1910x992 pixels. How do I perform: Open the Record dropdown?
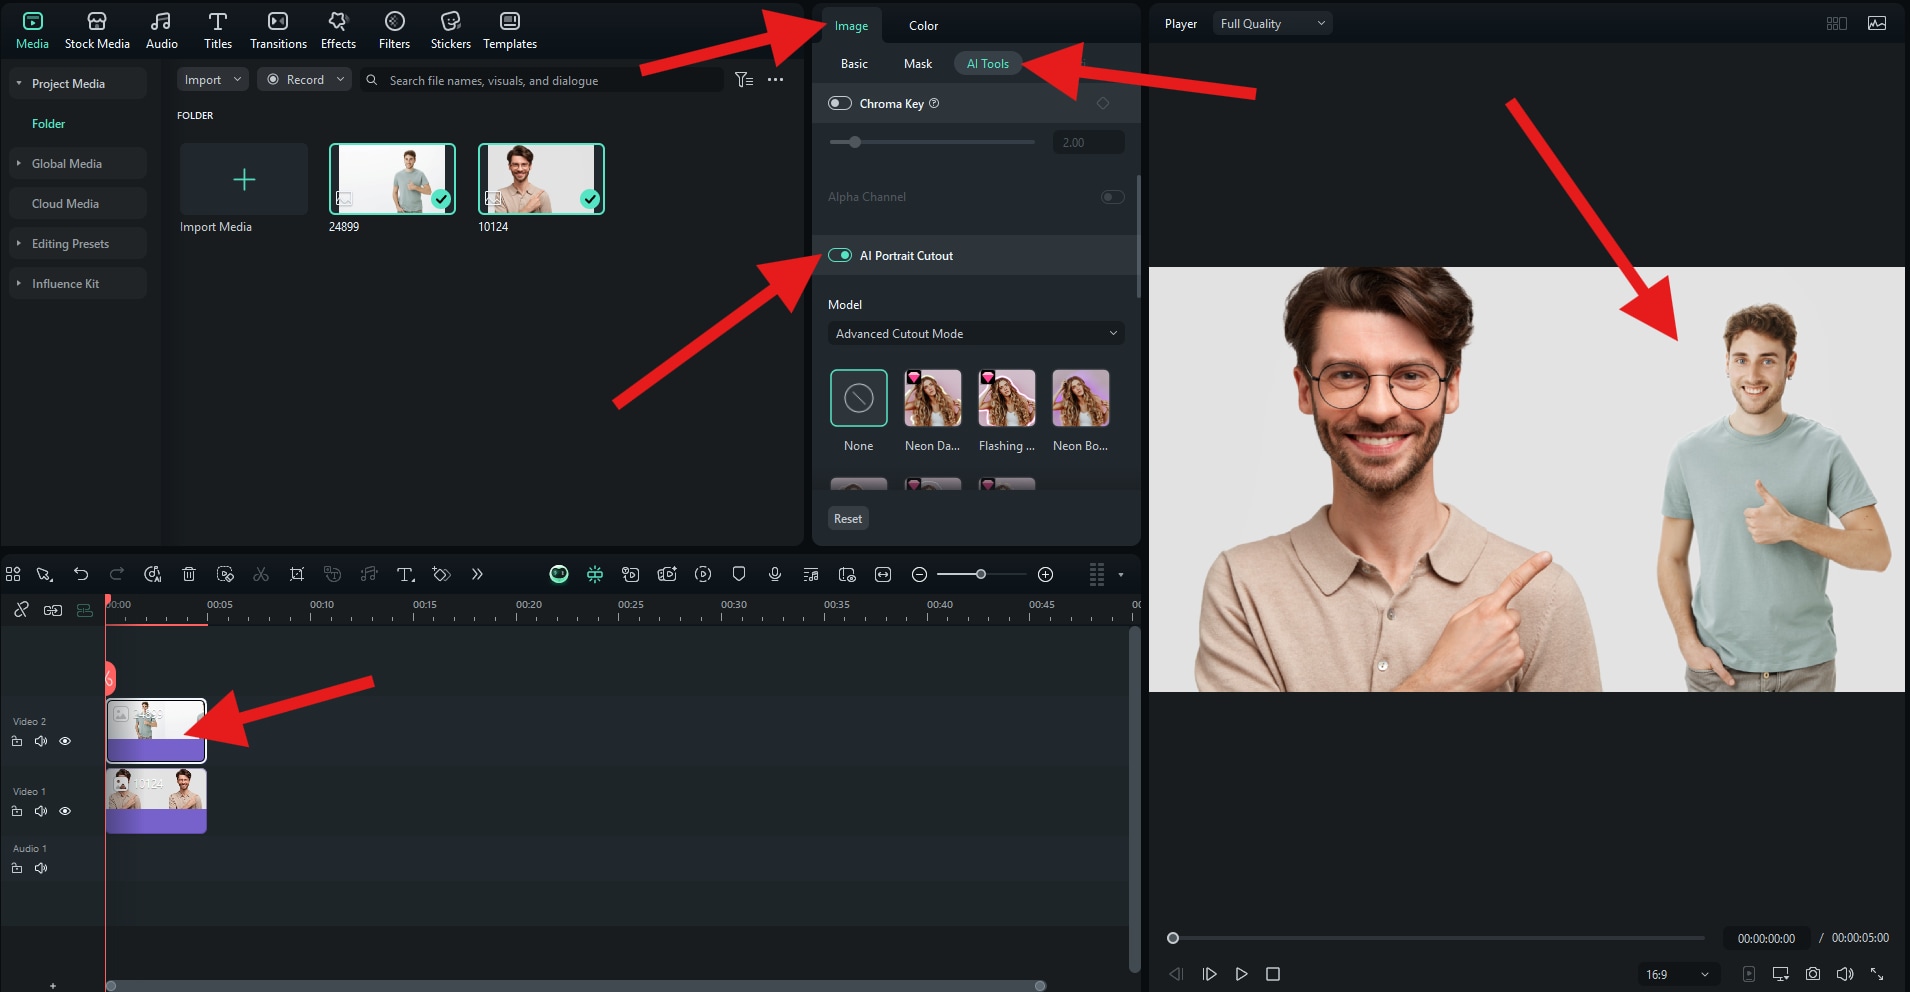coord(305,80)
